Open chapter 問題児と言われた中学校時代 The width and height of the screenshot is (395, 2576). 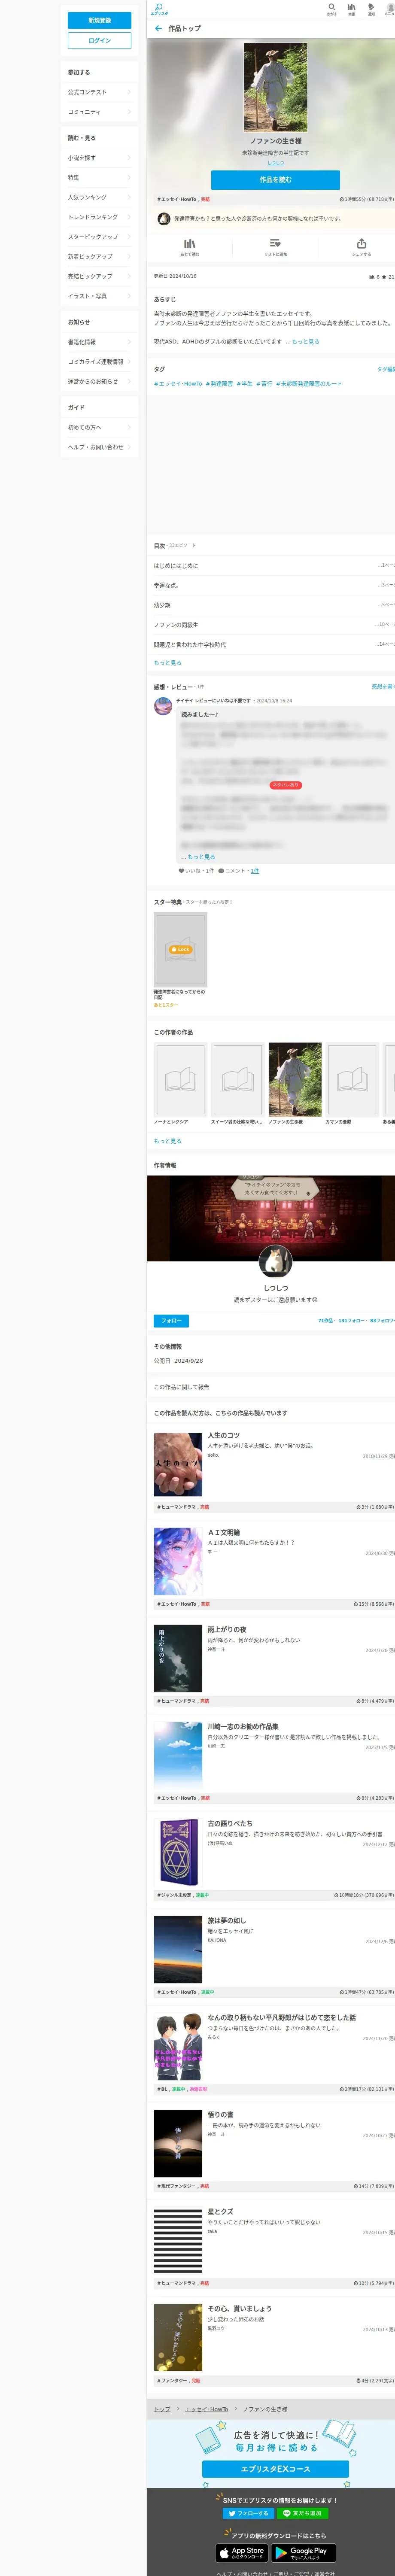[274, 645]
